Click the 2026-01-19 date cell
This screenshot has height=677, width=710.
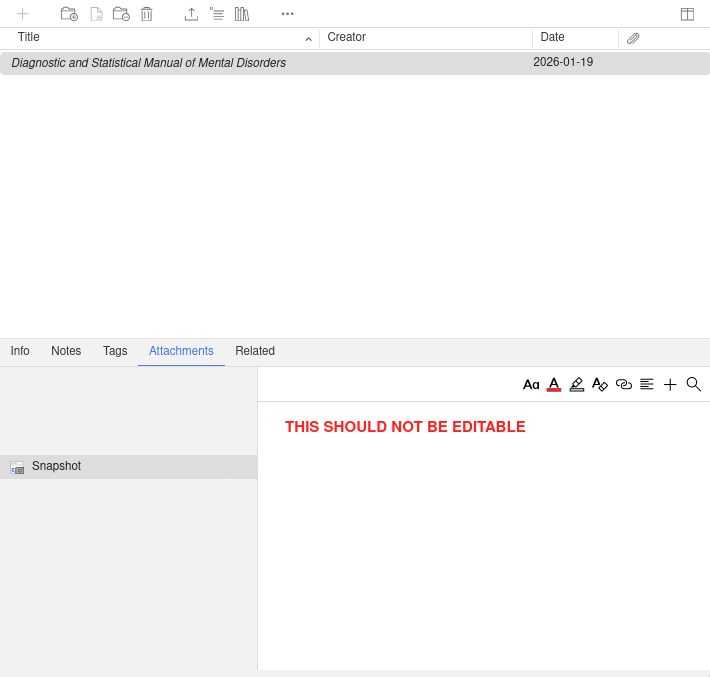click(563, 62)
